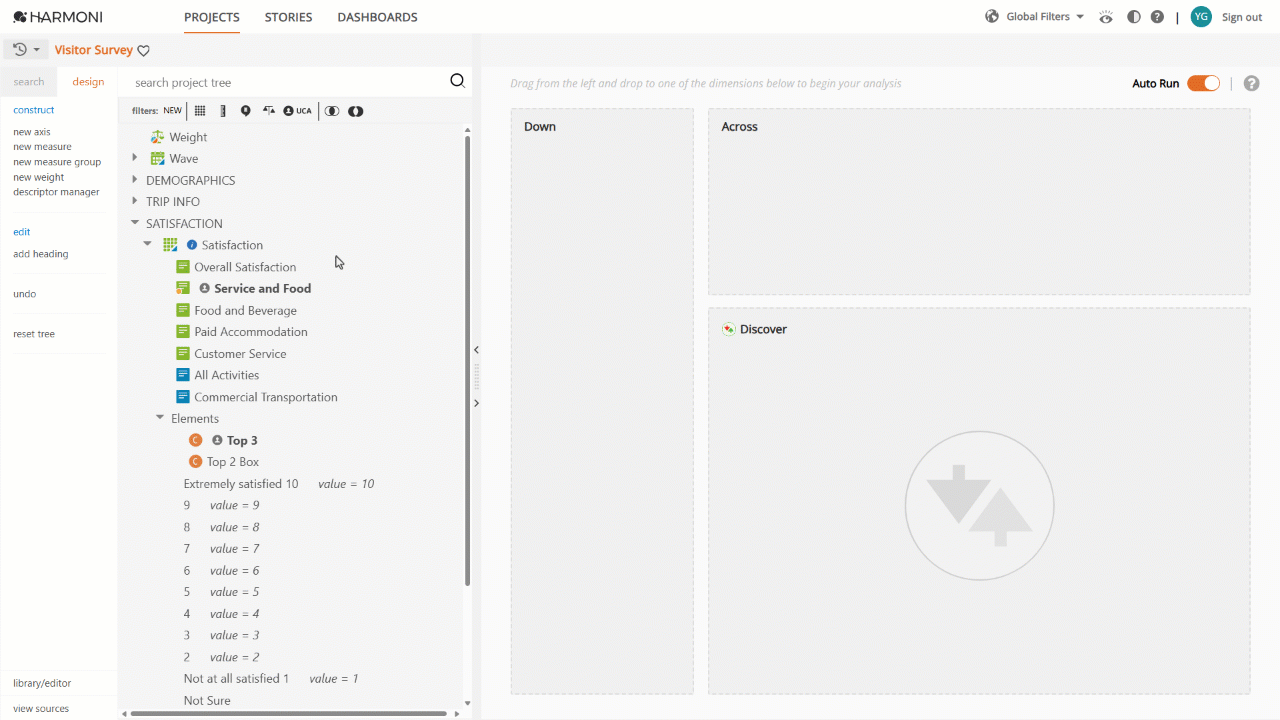
Task: Click the UCA user filter icon
Action: click(297, 111)
